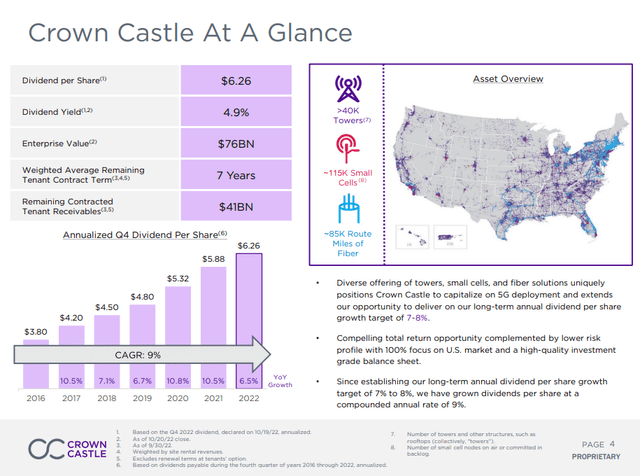Click the United States coverage map
The width and height of the screenshot is (640, 476).
tap(509, 173)
